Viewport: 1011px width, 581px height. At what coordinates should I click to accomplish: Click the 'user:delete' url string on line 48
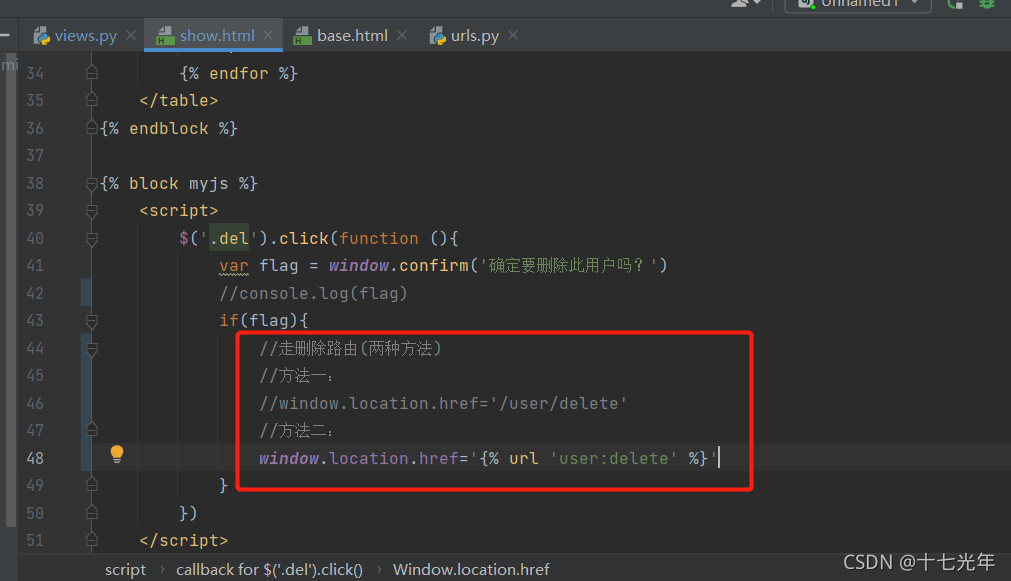[614, 458]
